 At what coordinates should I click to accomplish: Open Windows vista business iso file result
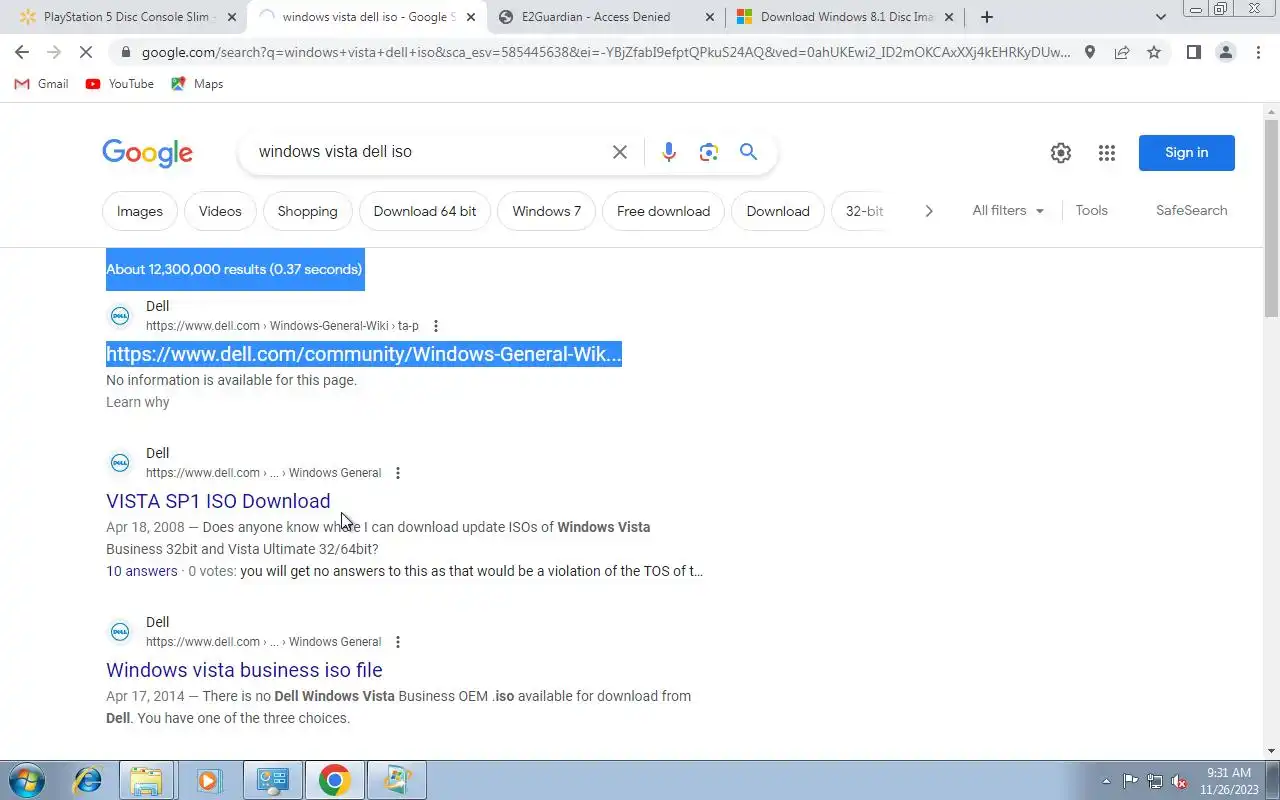(244, 670)
